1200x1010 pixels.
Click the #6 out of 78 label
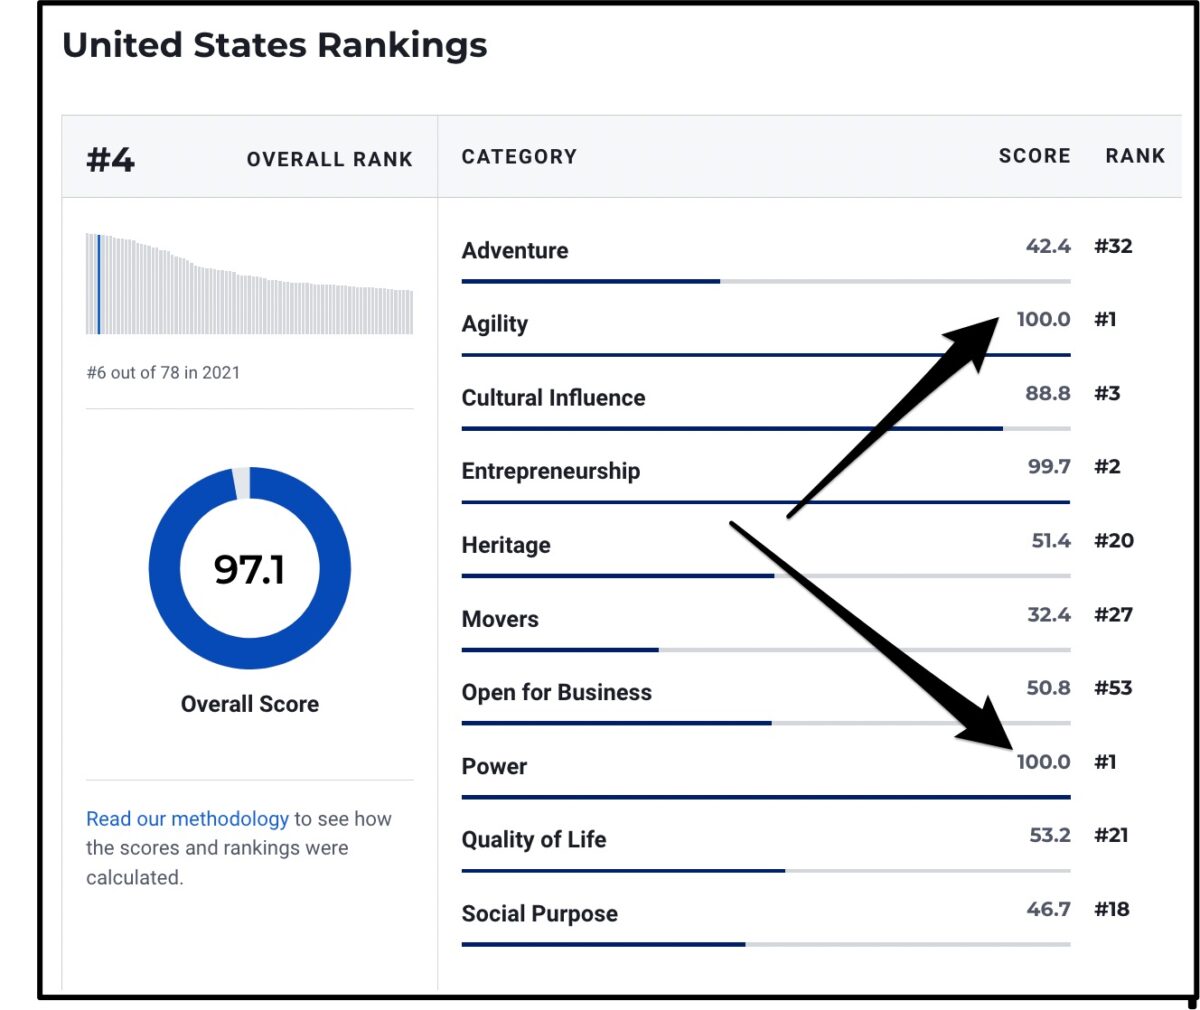[163, 372]
